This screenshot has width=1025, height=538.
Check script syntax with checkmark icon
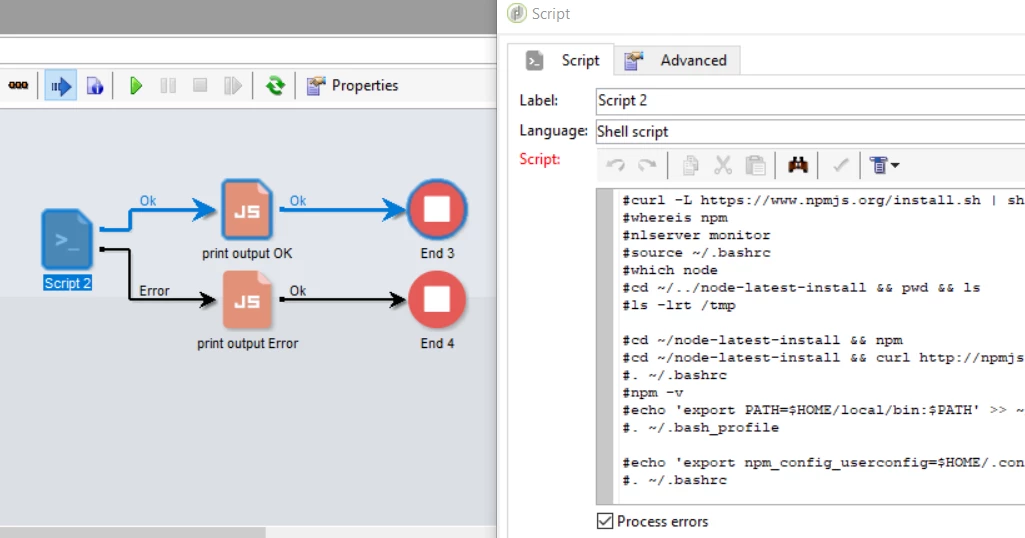click(x=840, y=165)
